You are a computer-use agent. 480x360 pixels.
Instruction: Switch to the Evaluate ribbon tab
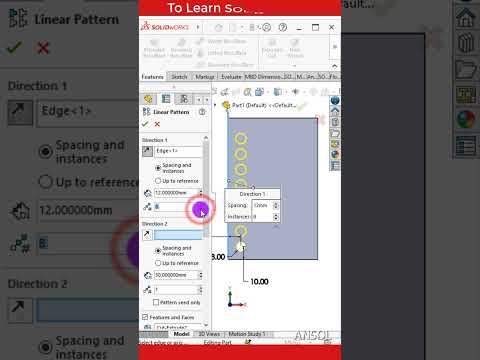tap(231, 77)
